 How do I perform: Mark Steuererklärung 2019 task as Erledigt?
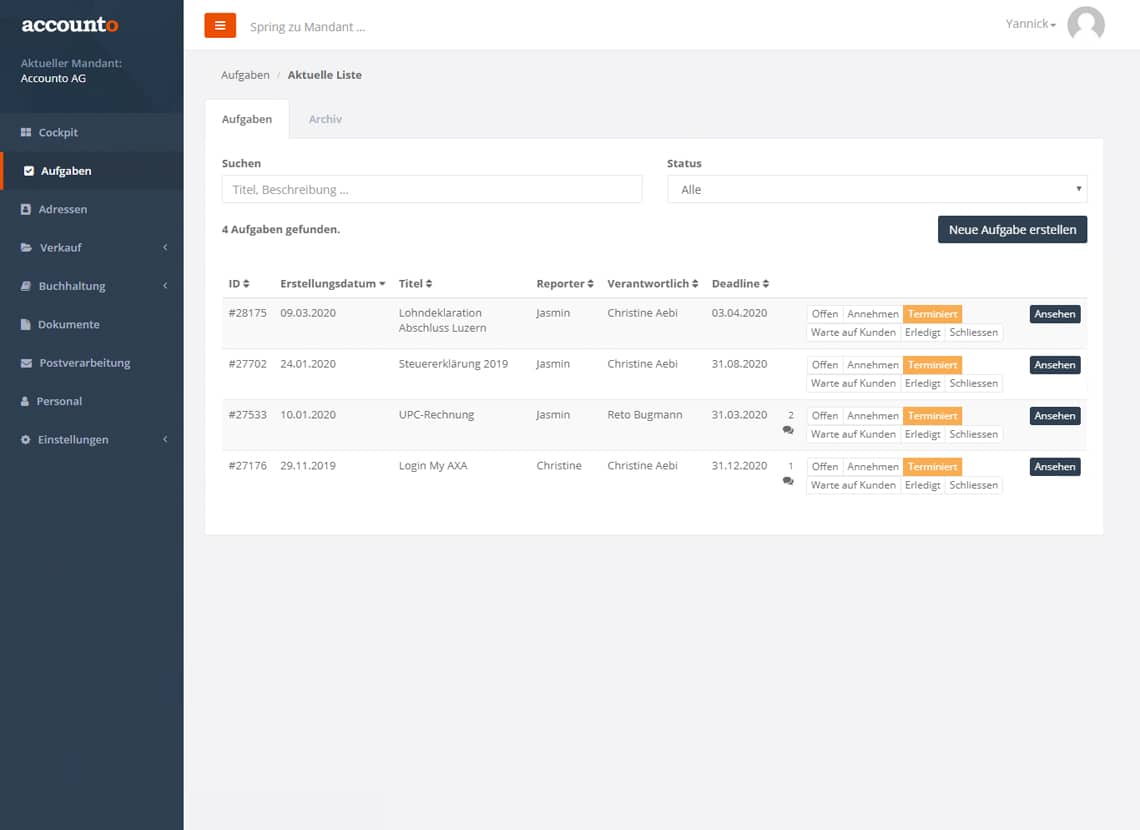pos(922,384)
